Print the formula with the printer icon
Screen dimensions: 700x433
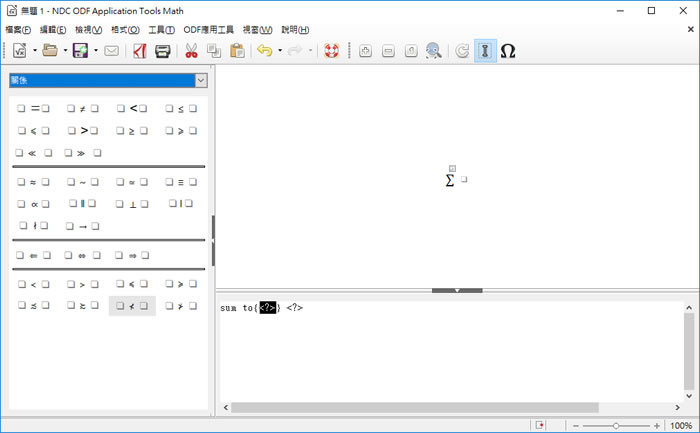tap(162, 51)
